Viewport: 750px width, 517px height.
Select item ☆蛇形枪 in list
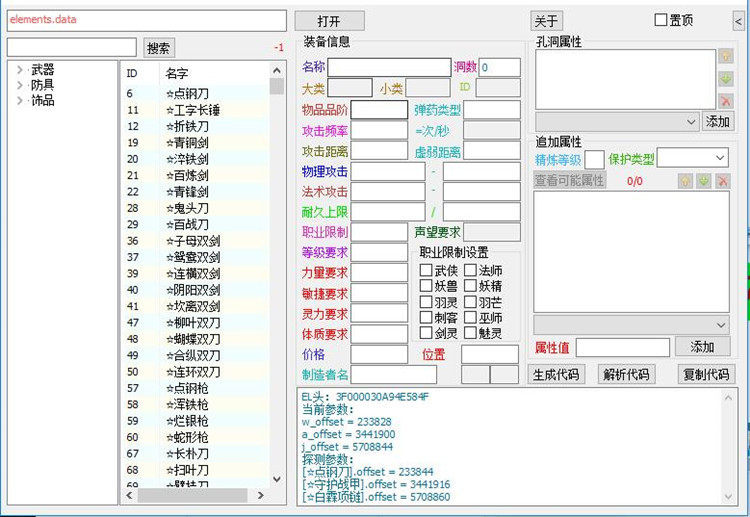point(195,437)
